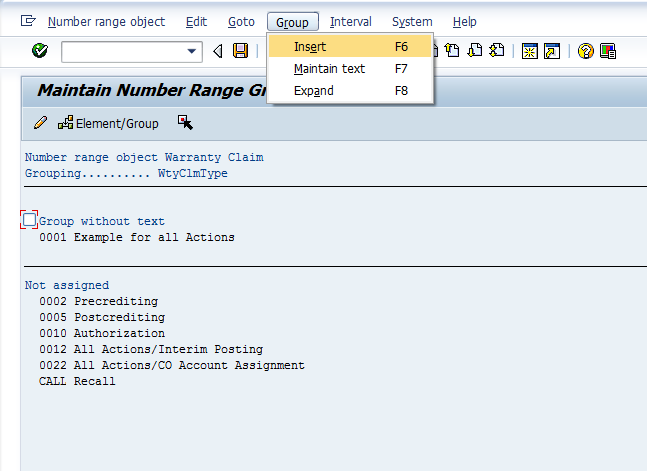This screenshot has width=647, height=471.
Task: Click the Next page icon
Action: pos(475,51)
